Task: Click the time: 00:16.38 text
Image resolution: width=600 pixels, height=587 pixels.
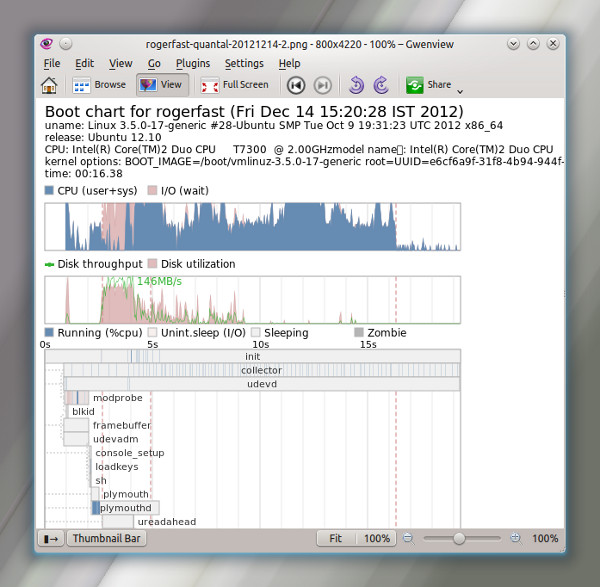Action: [x=83, y=173]
